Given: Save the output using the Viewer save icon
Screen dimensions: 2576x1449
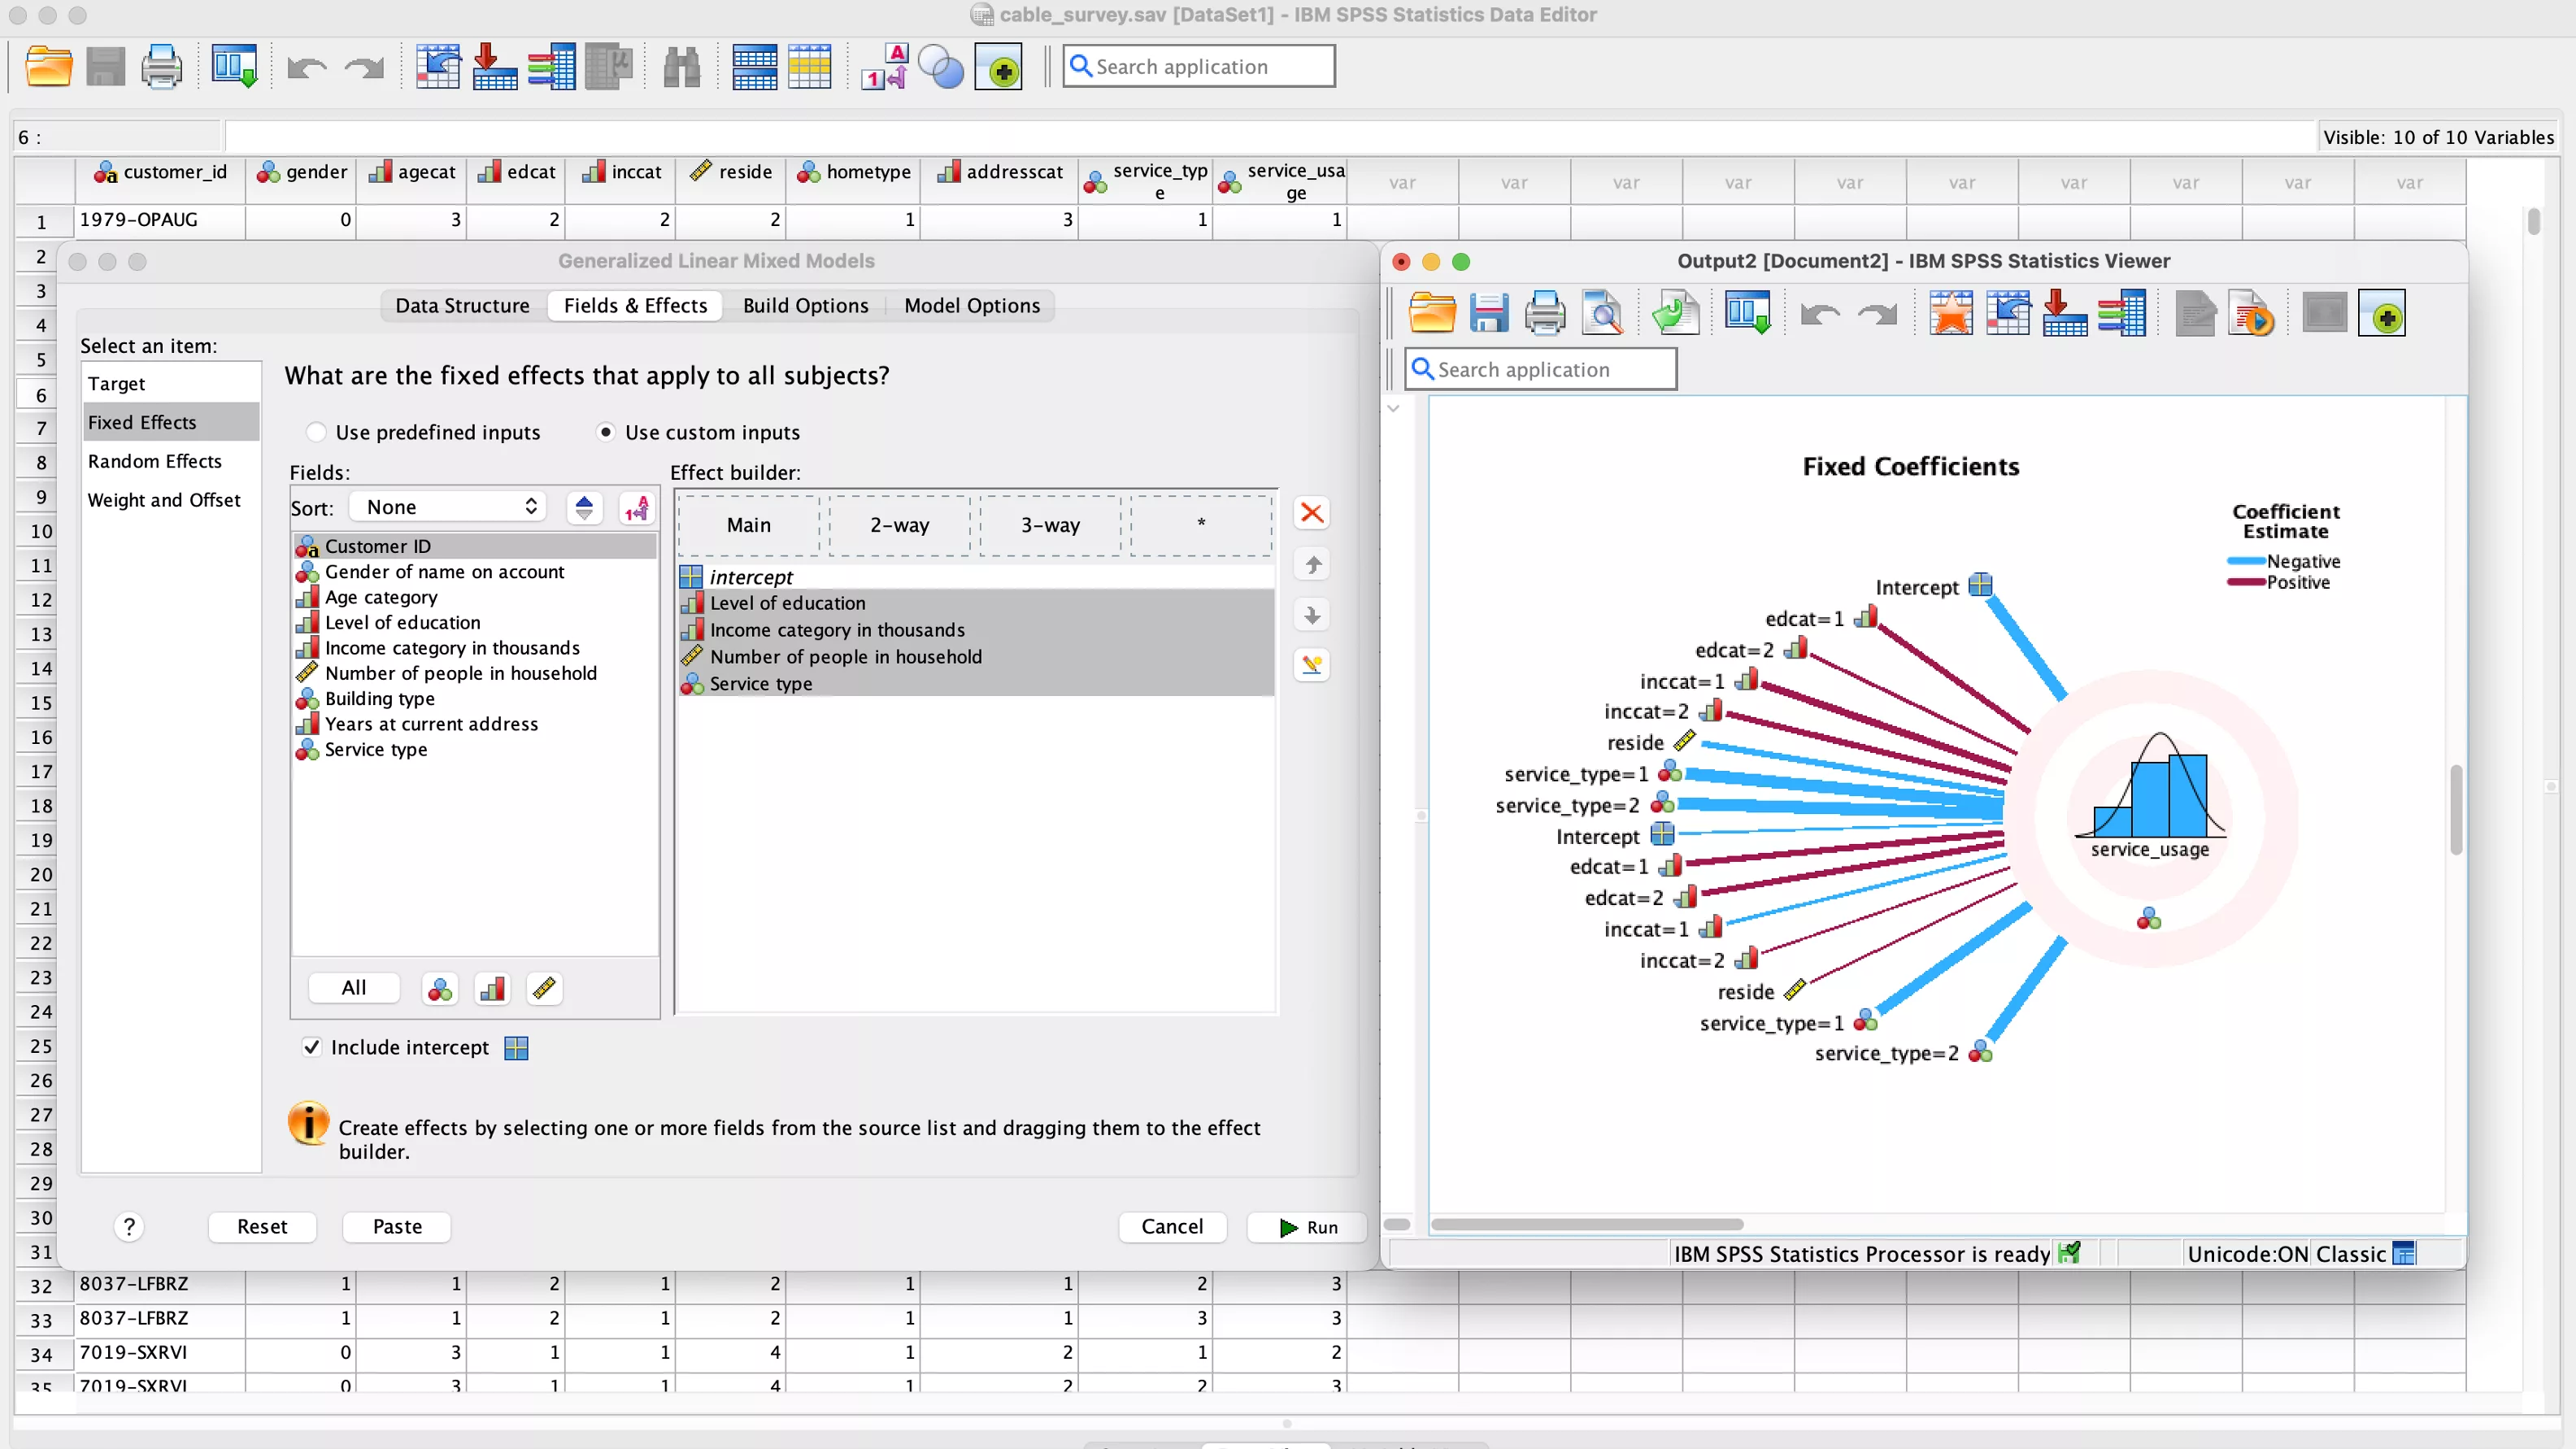Looking at the screenshot, I should (x=1489, y=312).
